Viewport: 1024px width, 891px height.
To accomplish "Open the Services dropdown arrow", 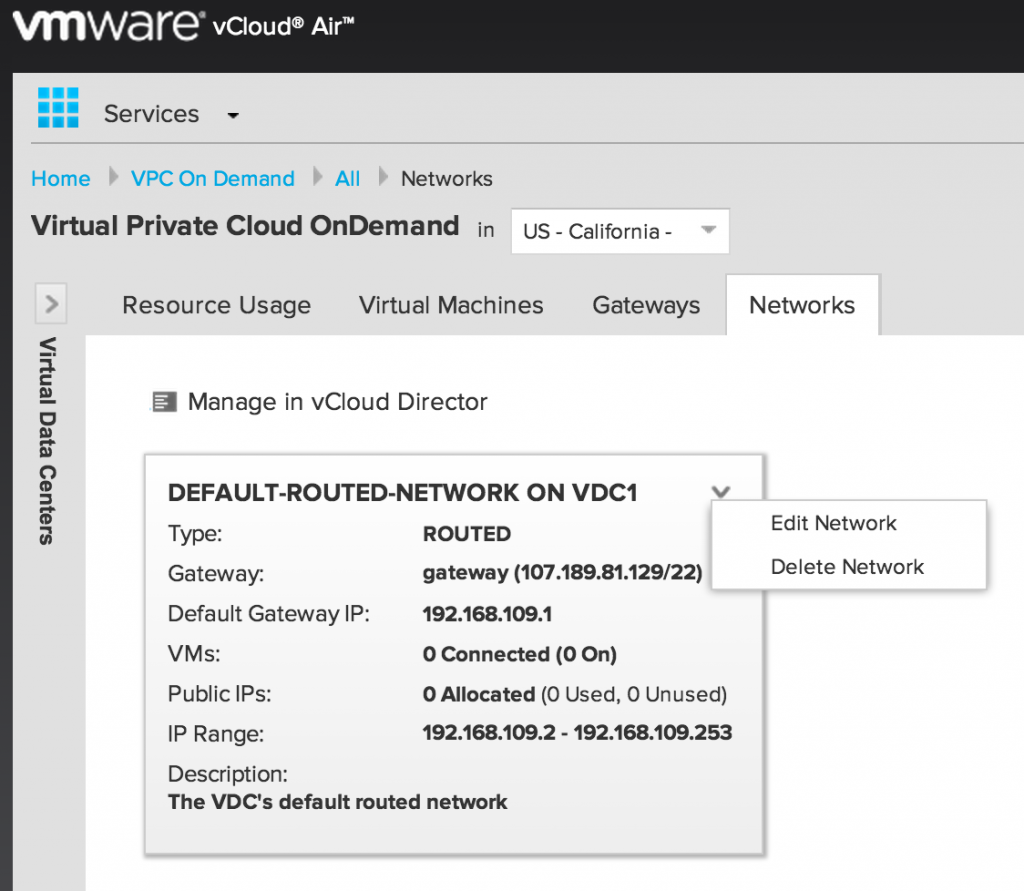I will tap(233, 116).
